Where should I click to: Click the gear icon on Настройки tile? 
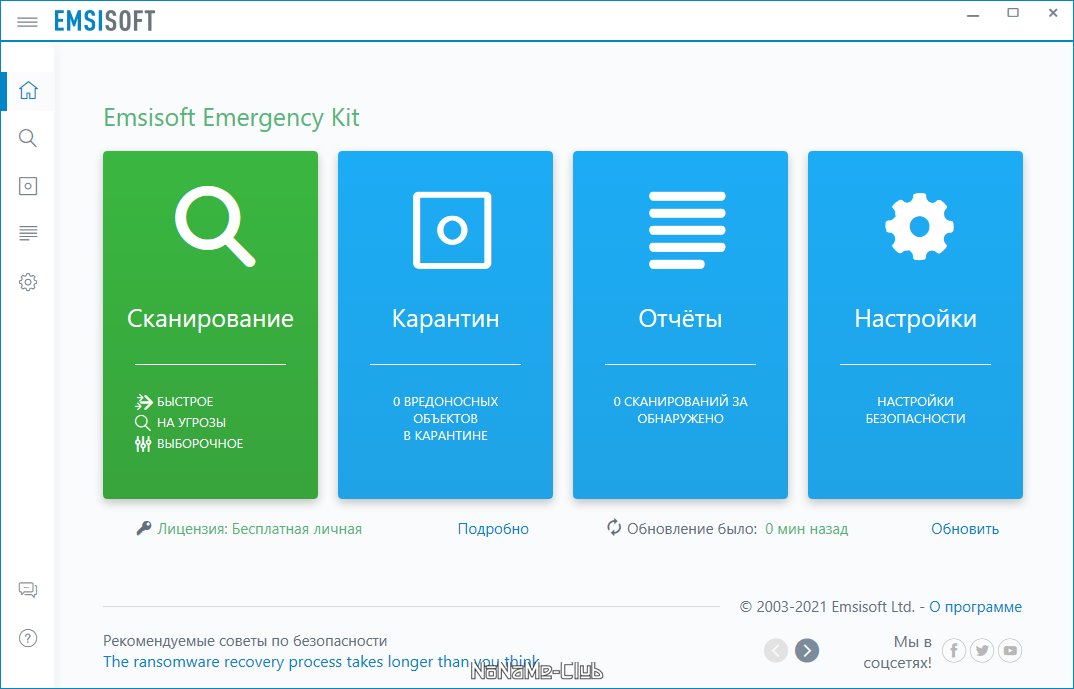click(x=919, y=227)
